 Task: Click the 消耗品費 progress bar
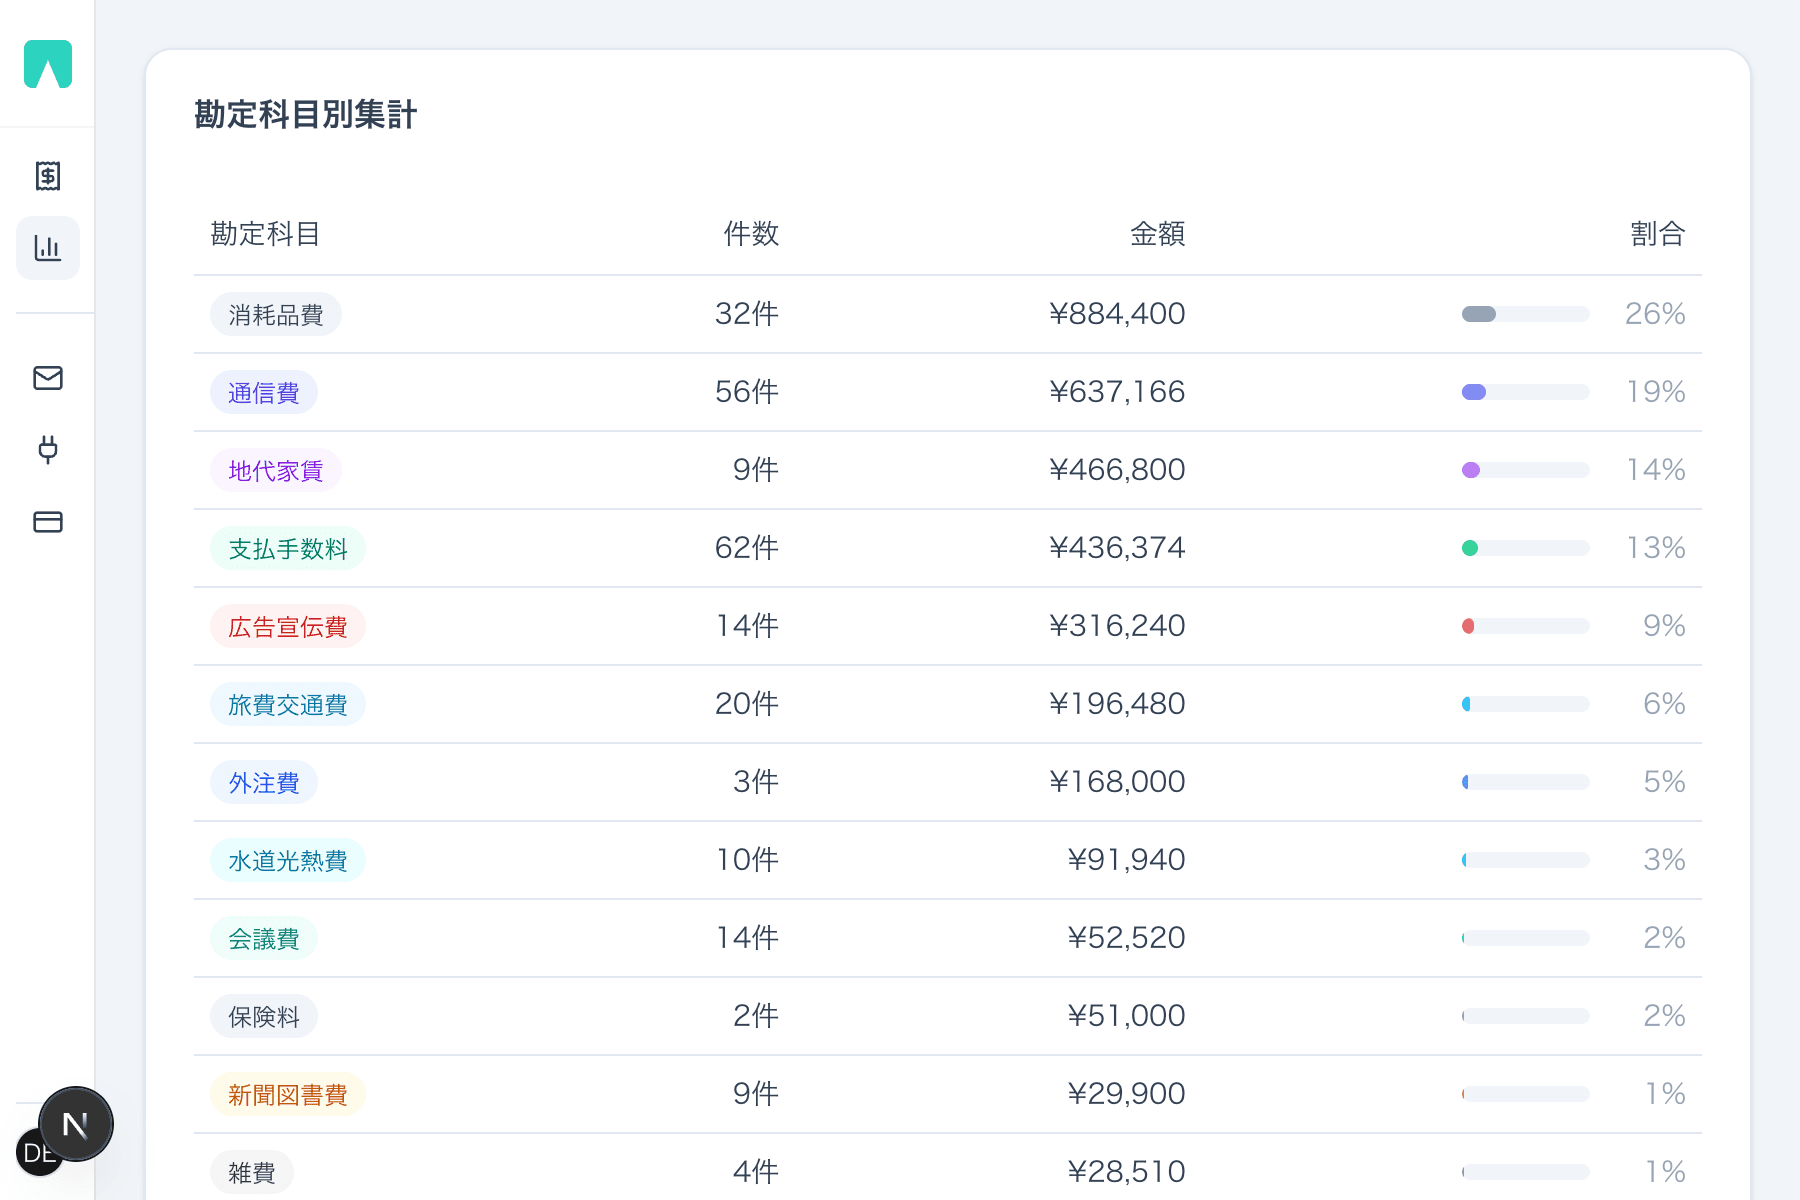coord(1525,313)
